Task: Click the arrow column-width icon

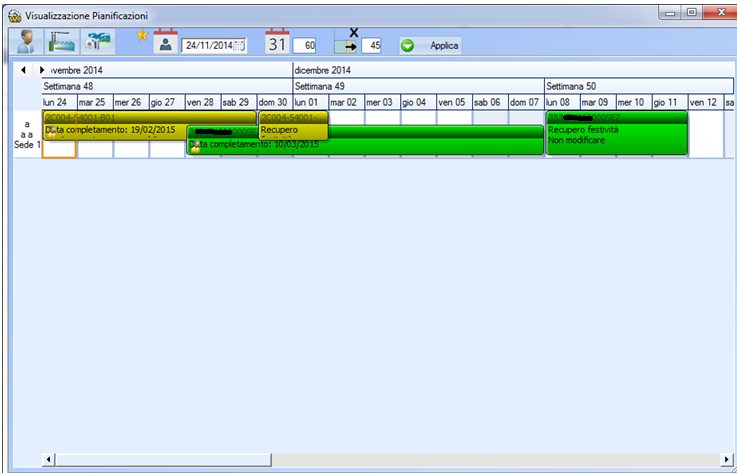Action: pyautogui.click(x=346, y=46)
